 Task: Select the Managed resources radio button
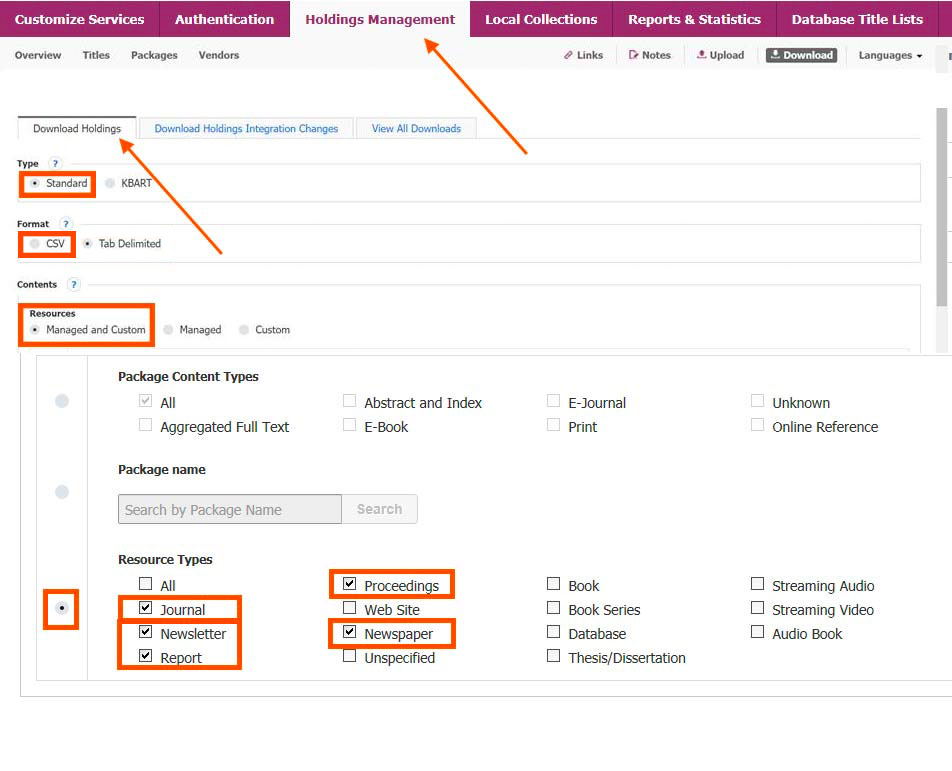(x=168, y=330)
